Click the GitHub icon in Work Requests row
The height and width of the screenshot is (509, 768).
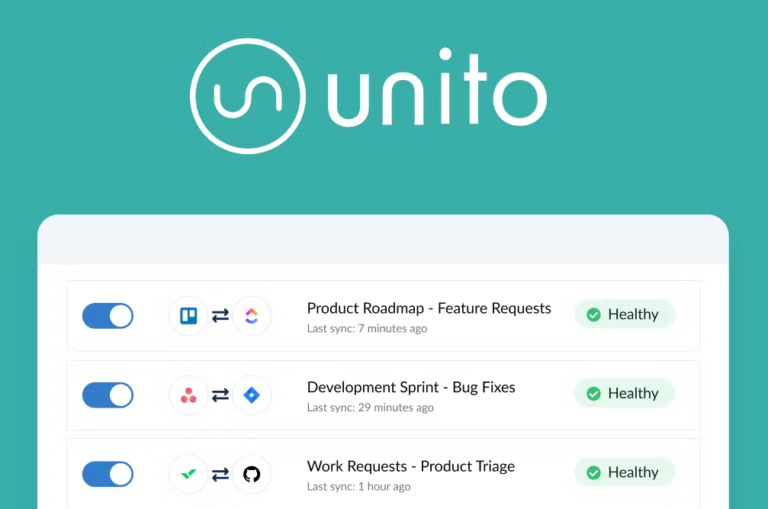(x=251, y=474)
